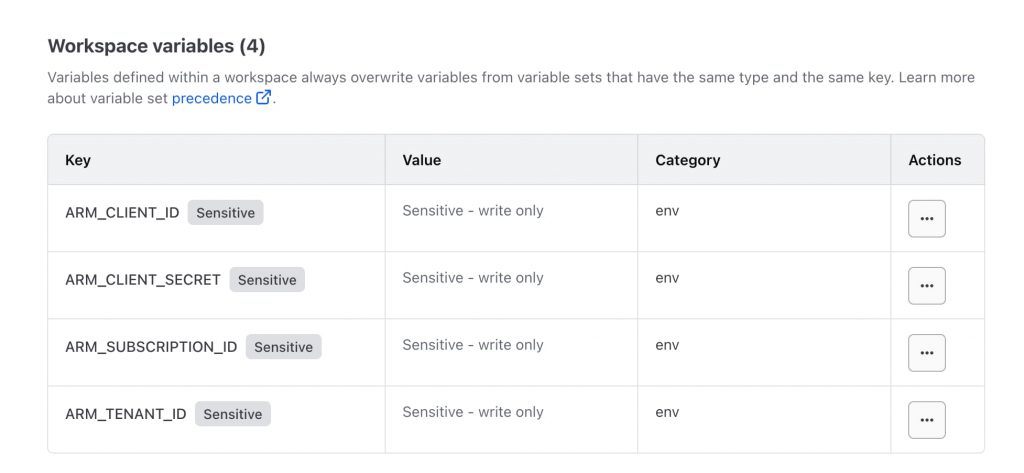Viewport: 1024px width, 473px height.
Task: Click the write-only value of ARM_CLIENT_SECRET
Action: (473, 278)
